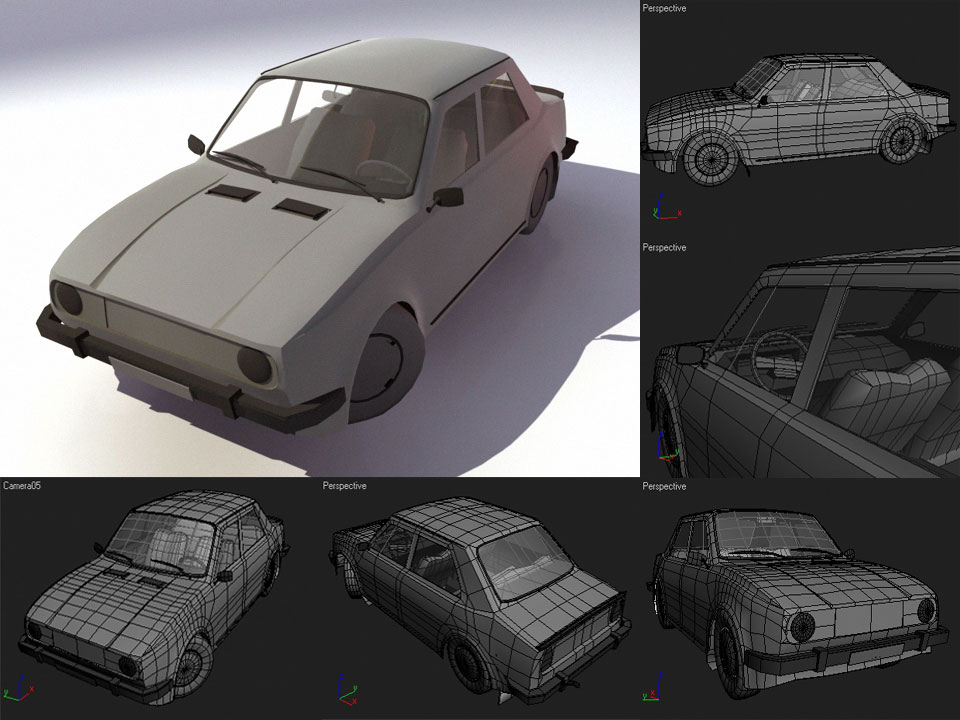Activate the Camera05 wireframe viewport
The height and width of the screenshot is (720, 960).
point(160,599)
